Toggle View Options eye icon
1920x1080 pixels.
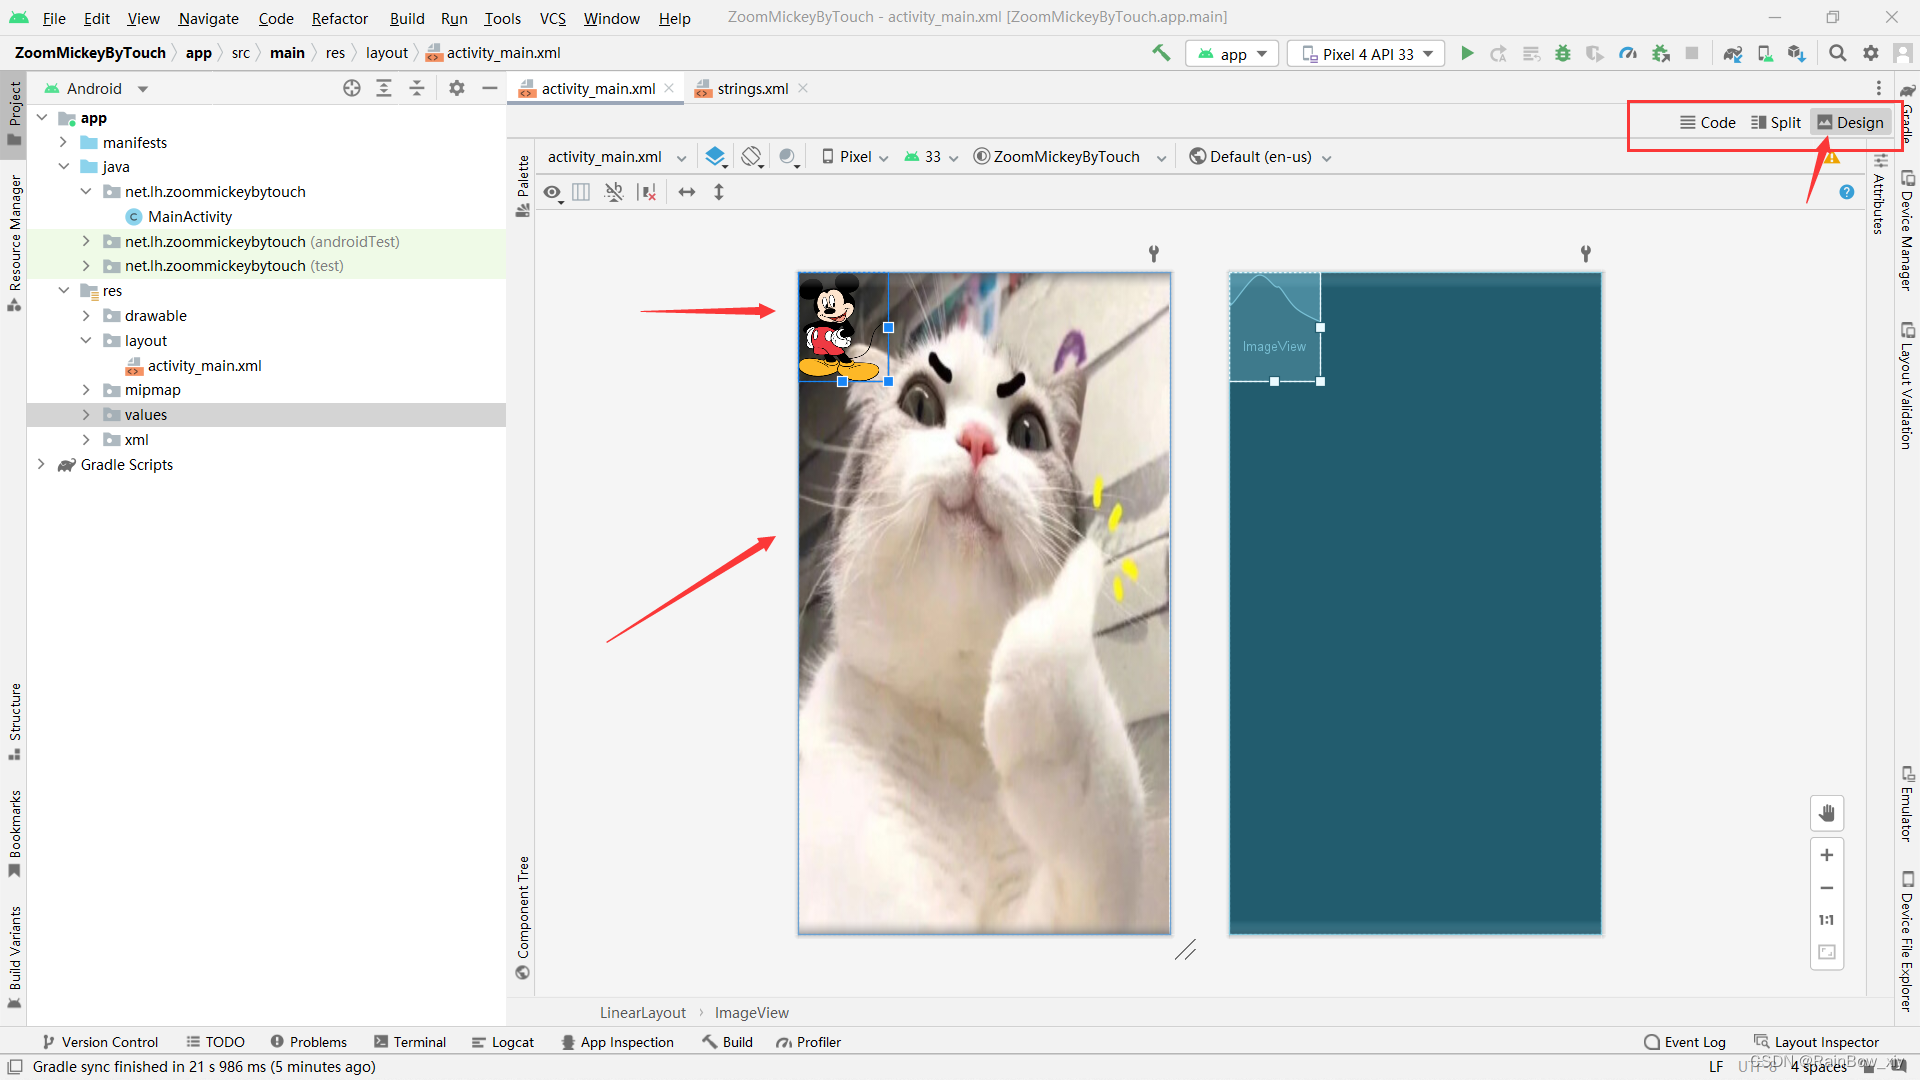point(552,192)
